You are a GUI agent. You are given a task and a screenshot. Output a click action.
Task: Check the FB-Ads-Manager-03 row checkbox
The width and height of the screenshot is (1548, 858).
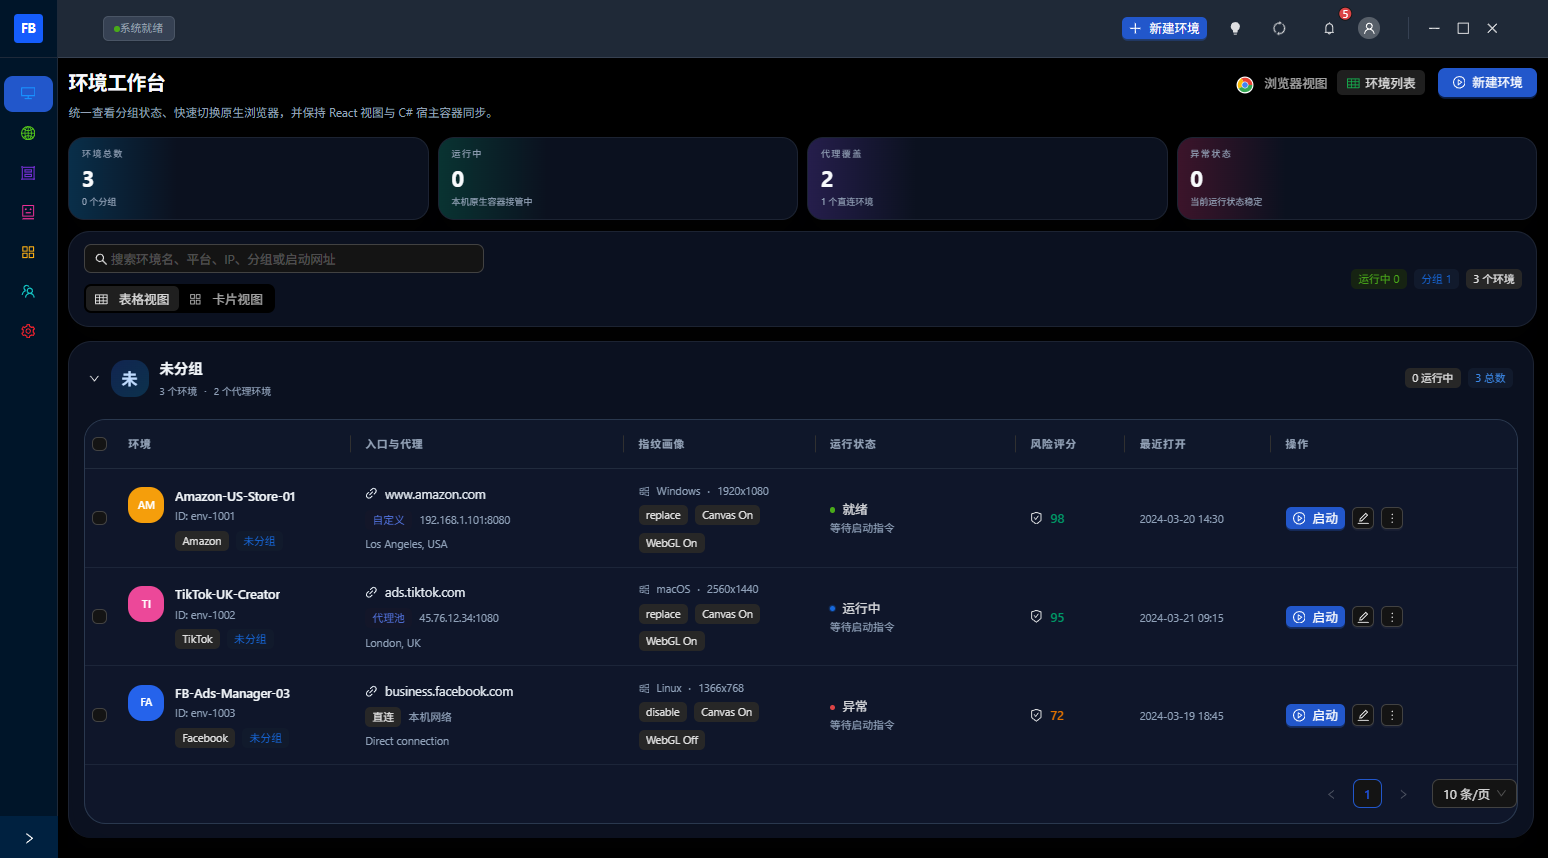click(x=99, y=715)
